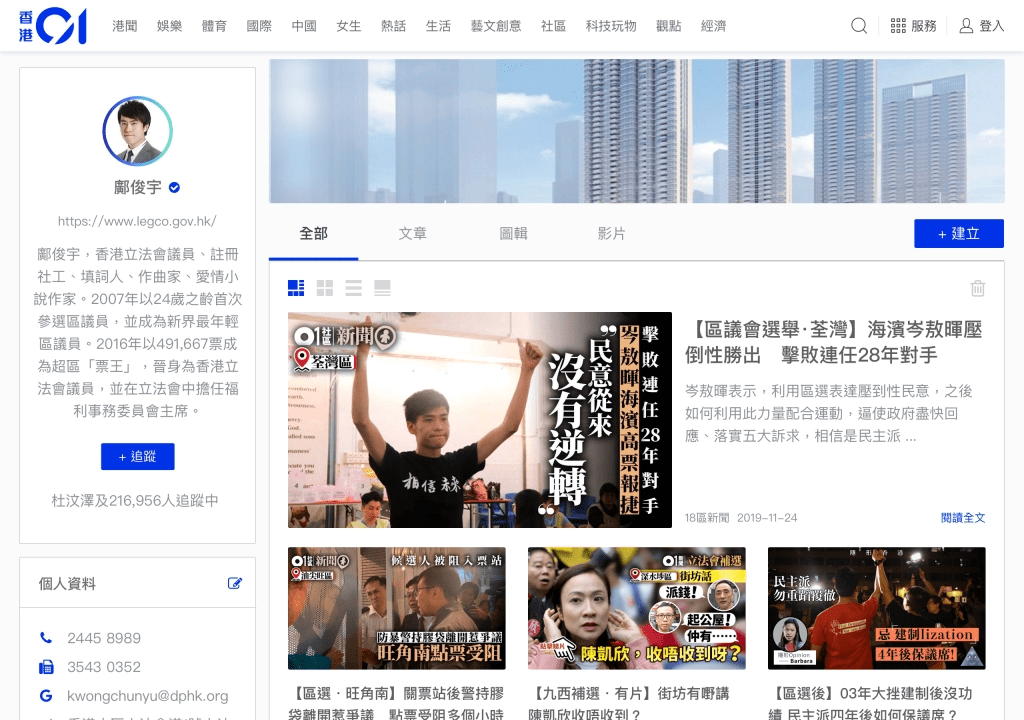This screenshot has width=1024, height=720.
Task: Open 旺角南 關票站 article title
Action: click(396, 704)
